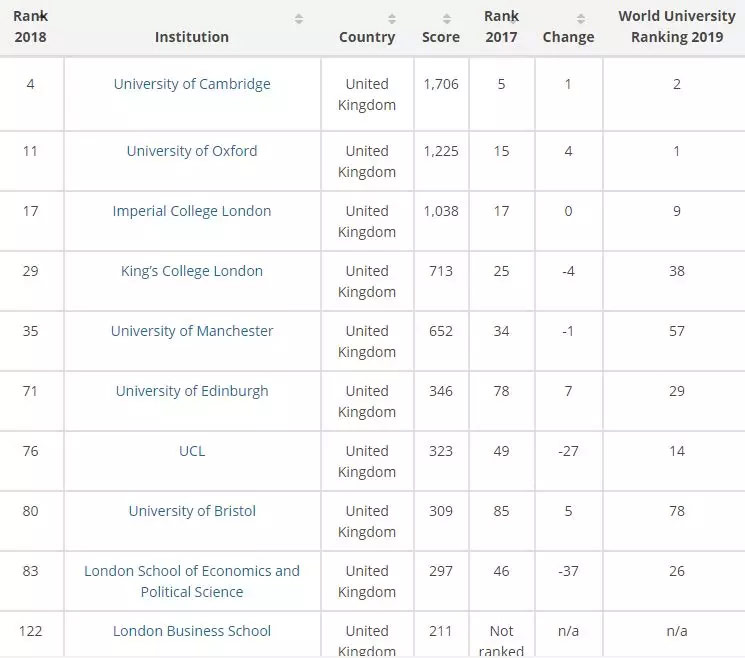
Task: Click the sort arrows in Institution column
Action: point(298,19)
